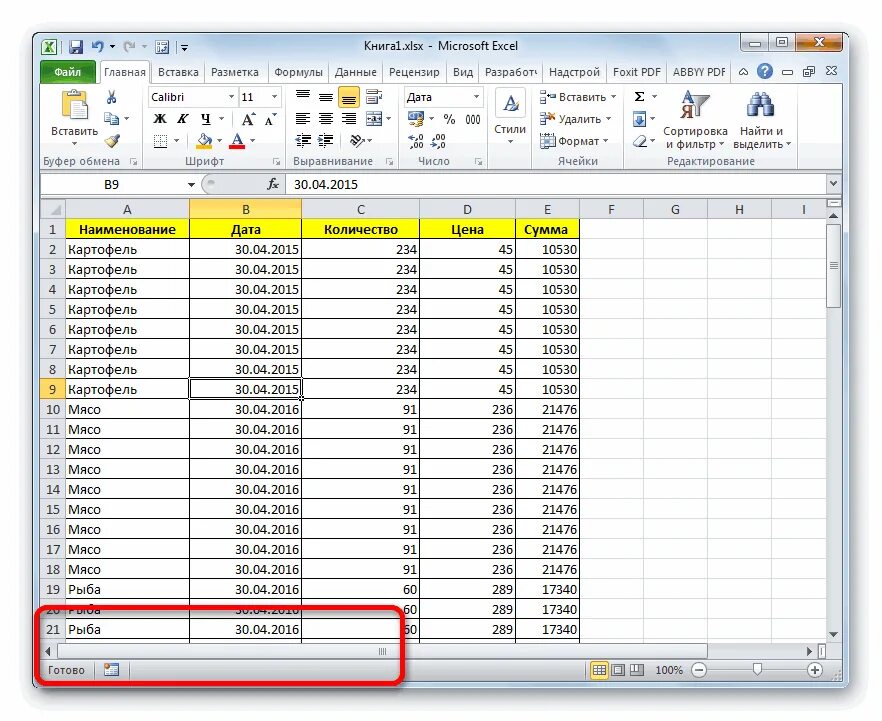Open Customize Quick Access Toolbar dropdown
The image size is (882, 721).
click(x=184, y=48)
